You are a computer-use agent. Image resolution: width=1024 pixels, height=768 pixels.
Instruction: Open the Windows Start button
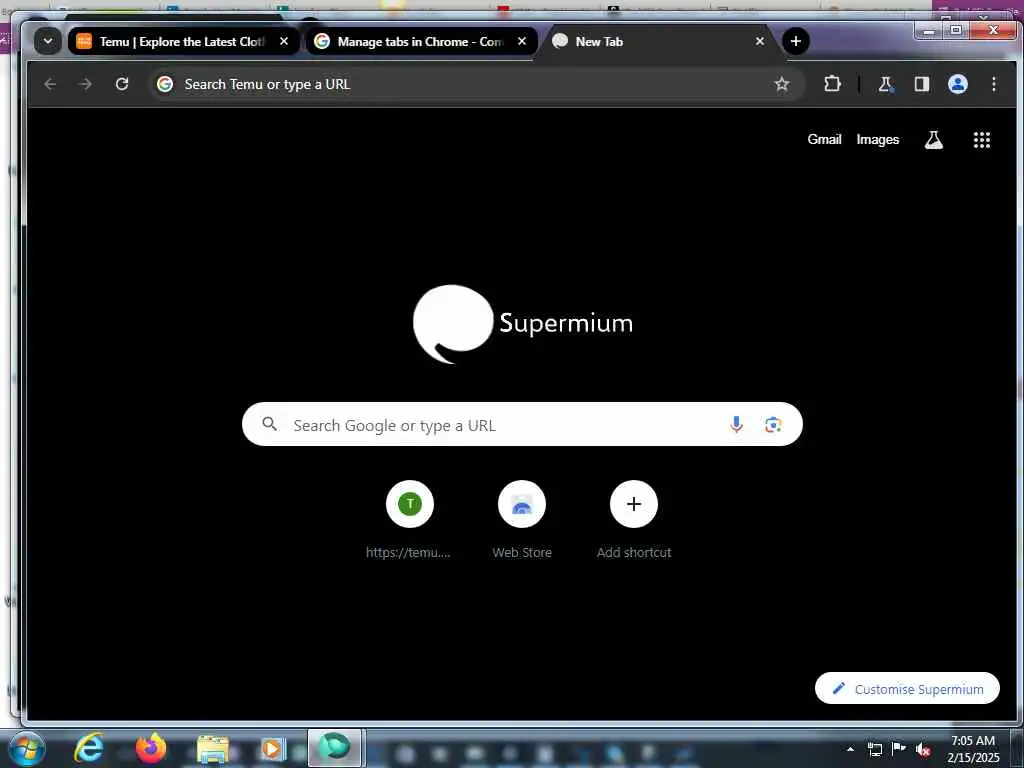pyautogui.click(x=25, y=749)
